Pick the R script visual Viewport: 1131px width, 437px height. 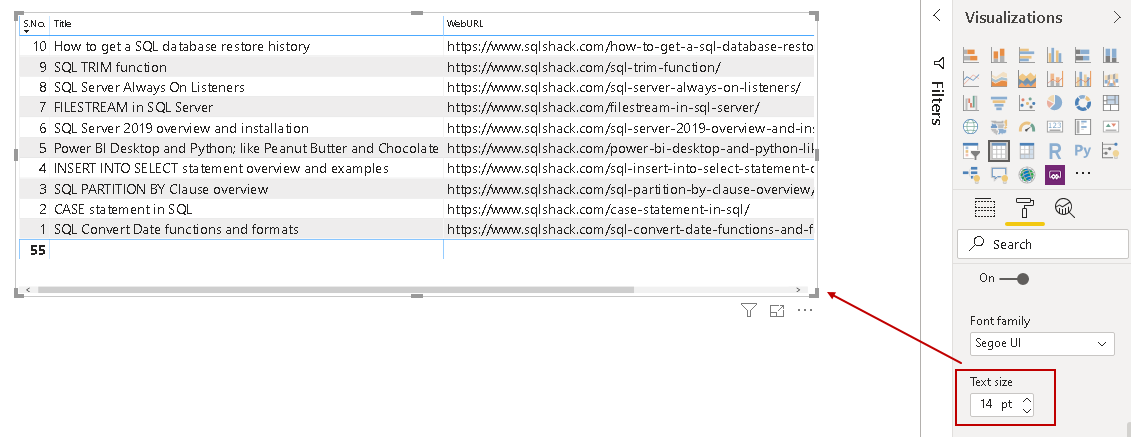click(x=1054, y=151)
